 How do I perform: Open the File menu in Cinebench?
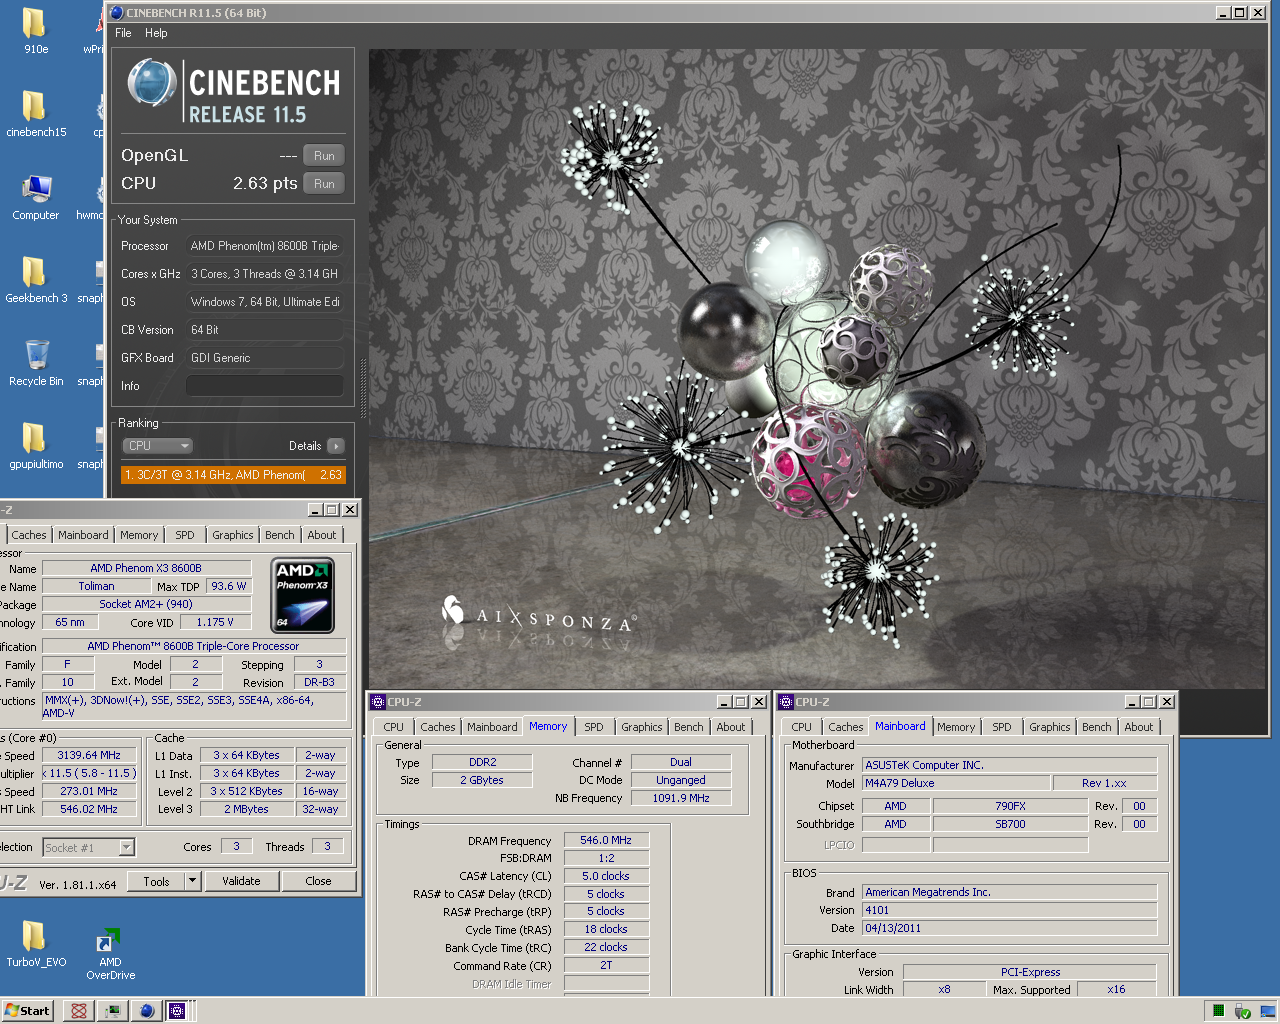click(123, 33)
